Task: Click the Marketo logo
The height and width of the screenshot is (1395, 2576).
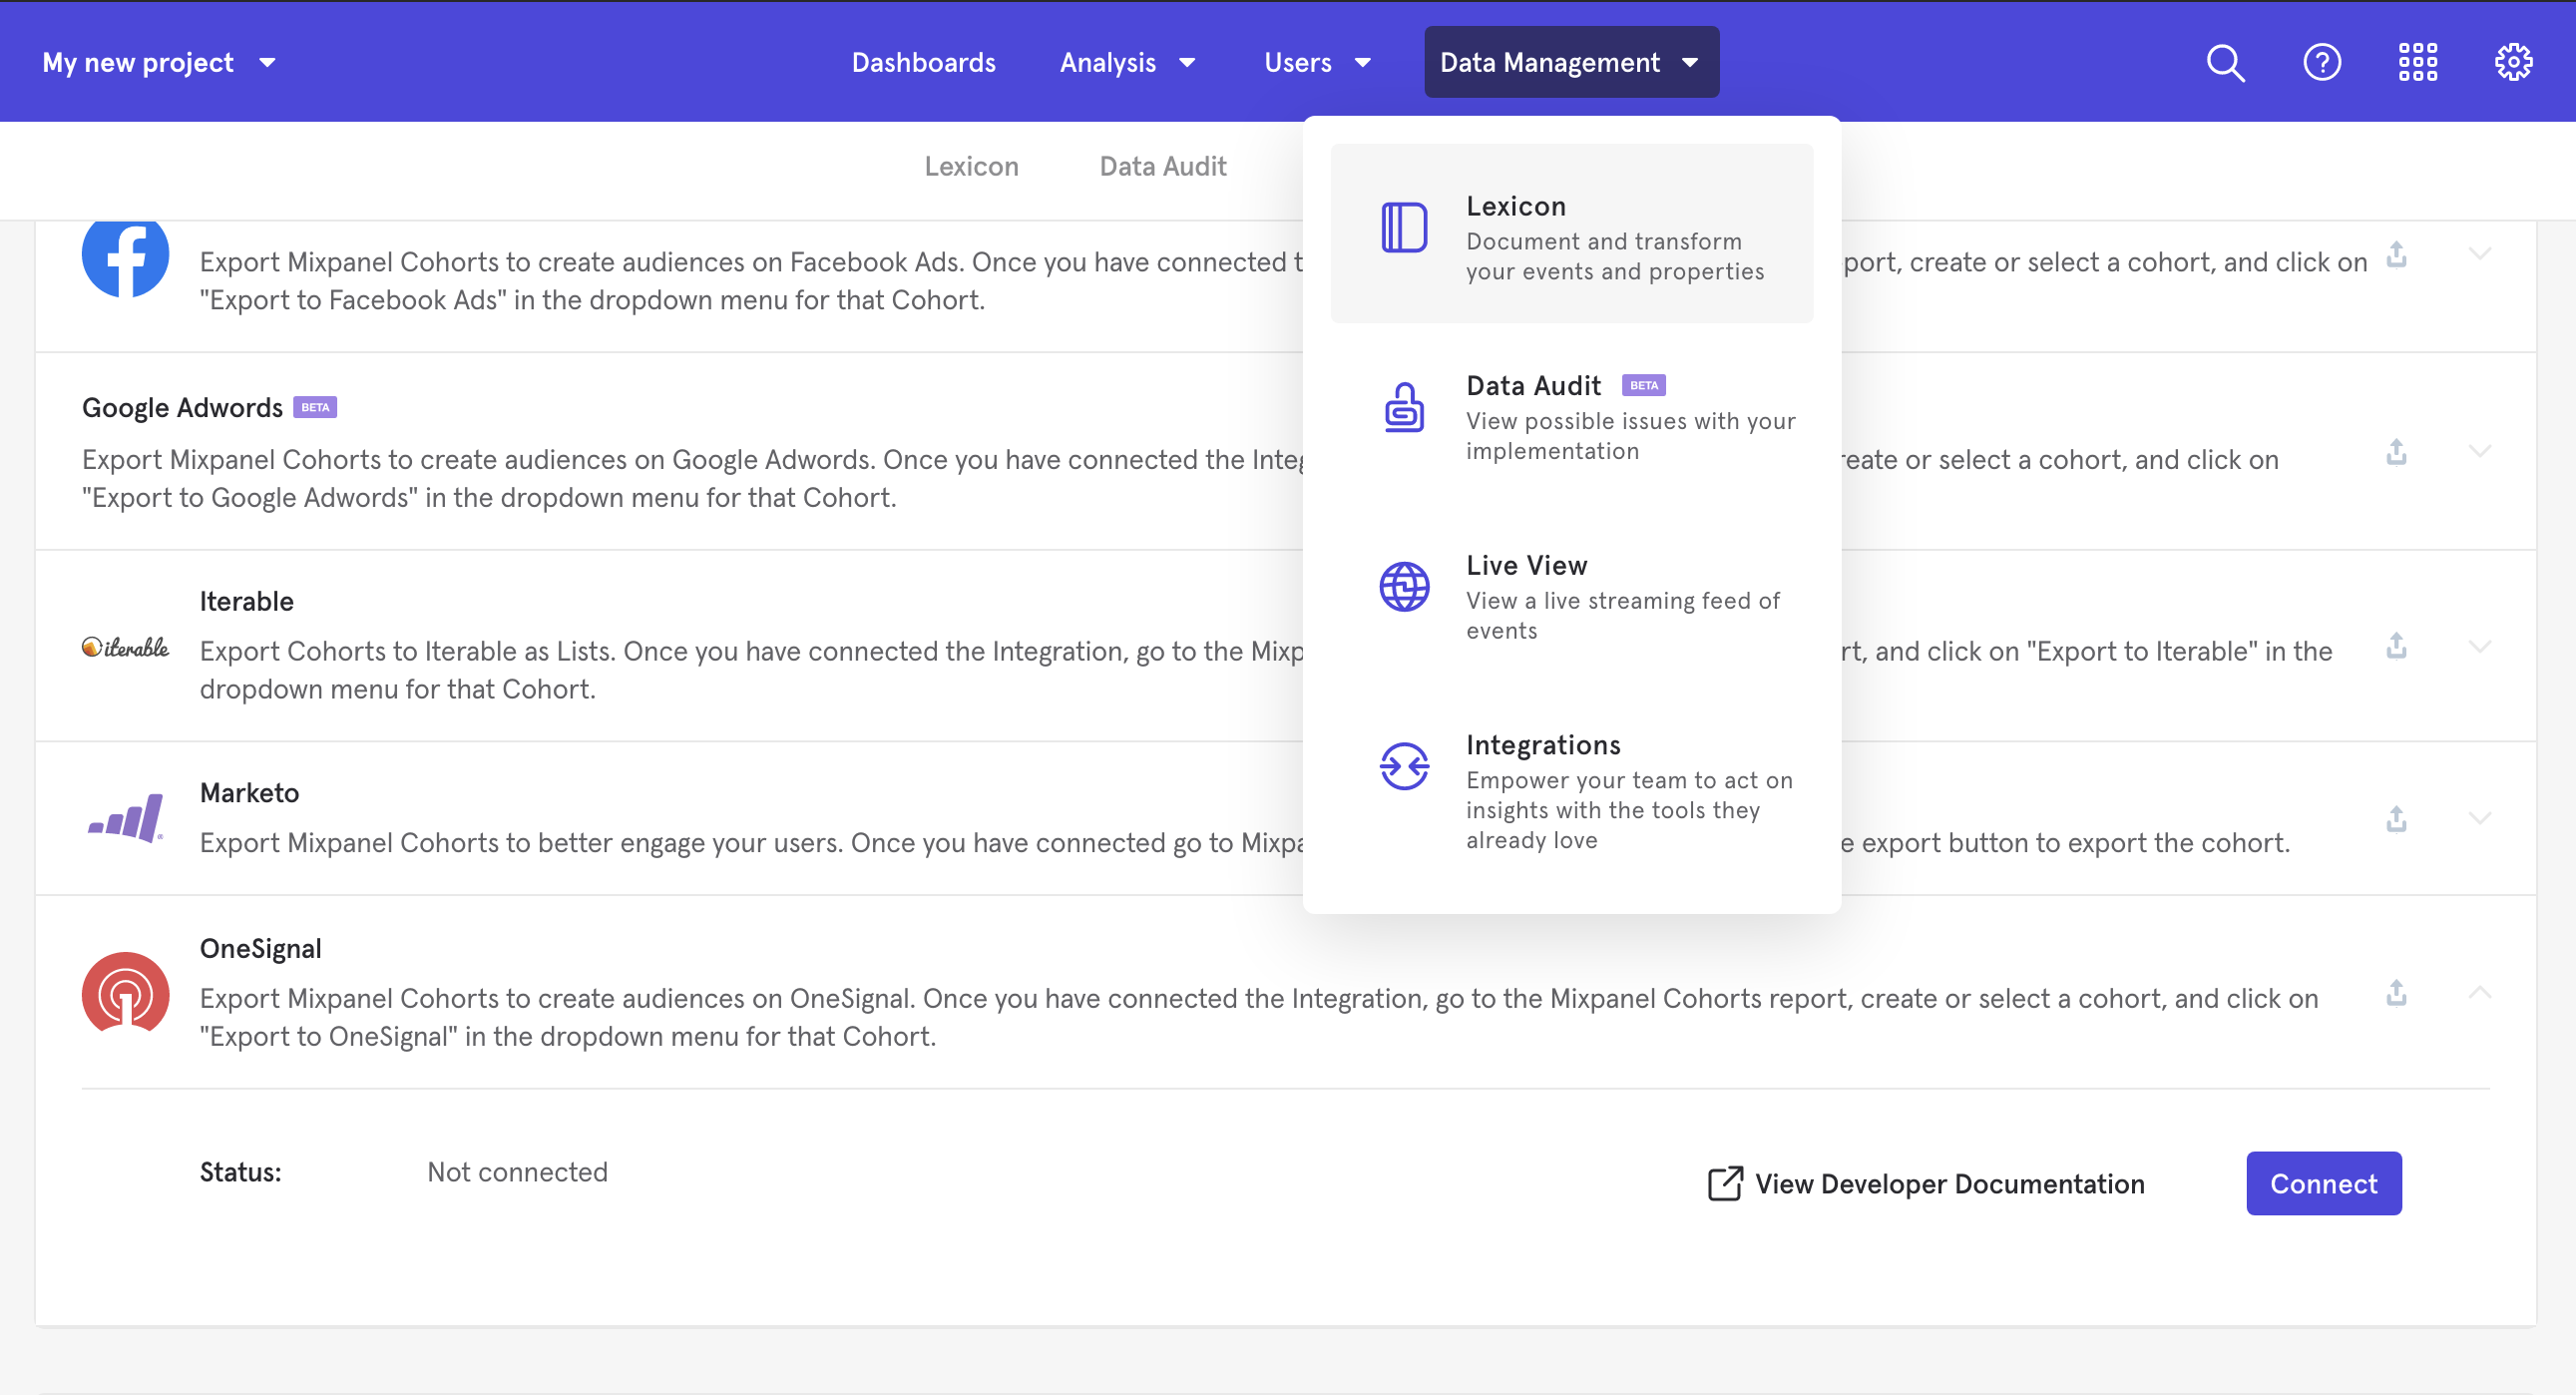Action: (x=125, y=818)
